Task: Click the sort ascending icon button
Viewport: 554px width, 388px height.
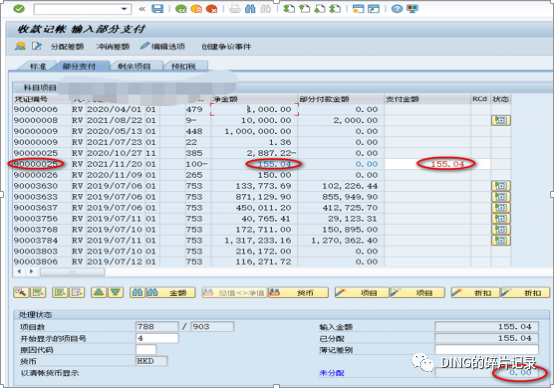Action: [x=99, y=293]
